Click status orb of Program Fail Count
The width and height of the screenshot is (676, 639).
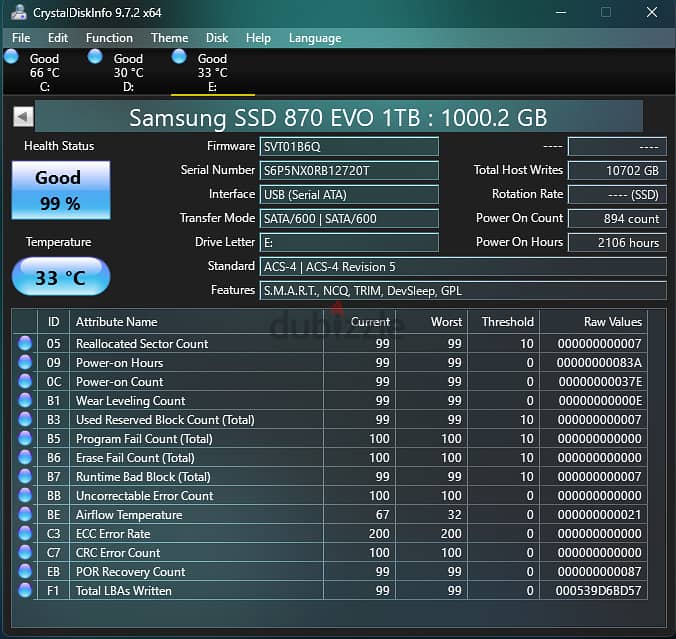(x=25, y=438)
